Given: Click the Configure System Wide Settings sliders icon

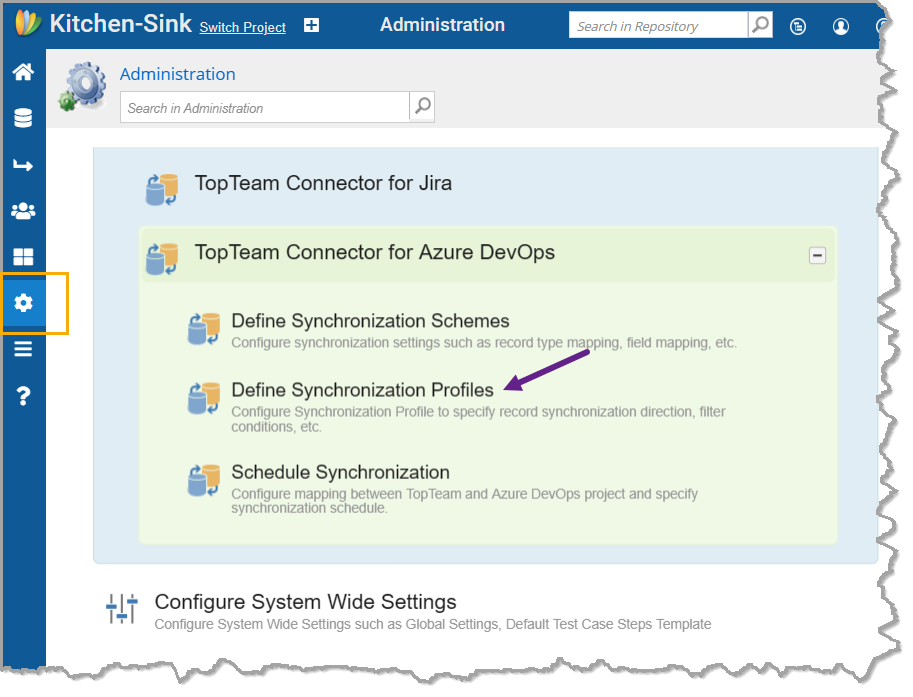Looking at the screenshot, I should point(122,608).
